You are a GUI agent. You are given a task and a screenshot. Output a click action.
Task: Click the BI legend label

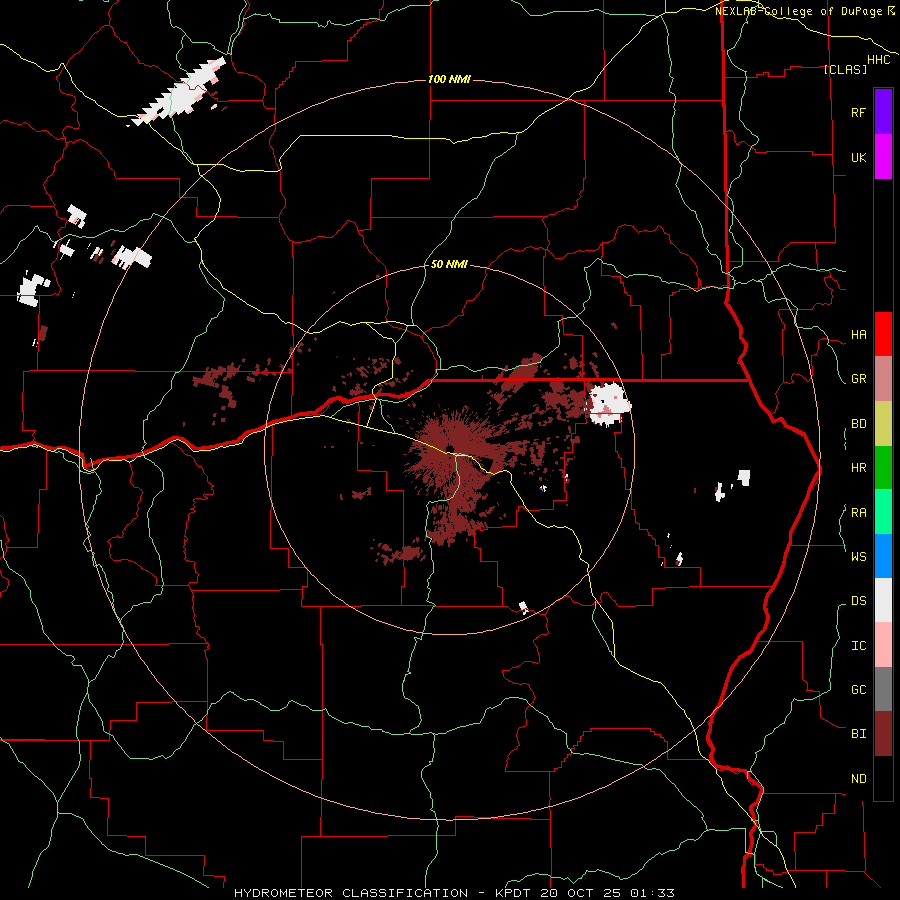(x=858, y=734)
